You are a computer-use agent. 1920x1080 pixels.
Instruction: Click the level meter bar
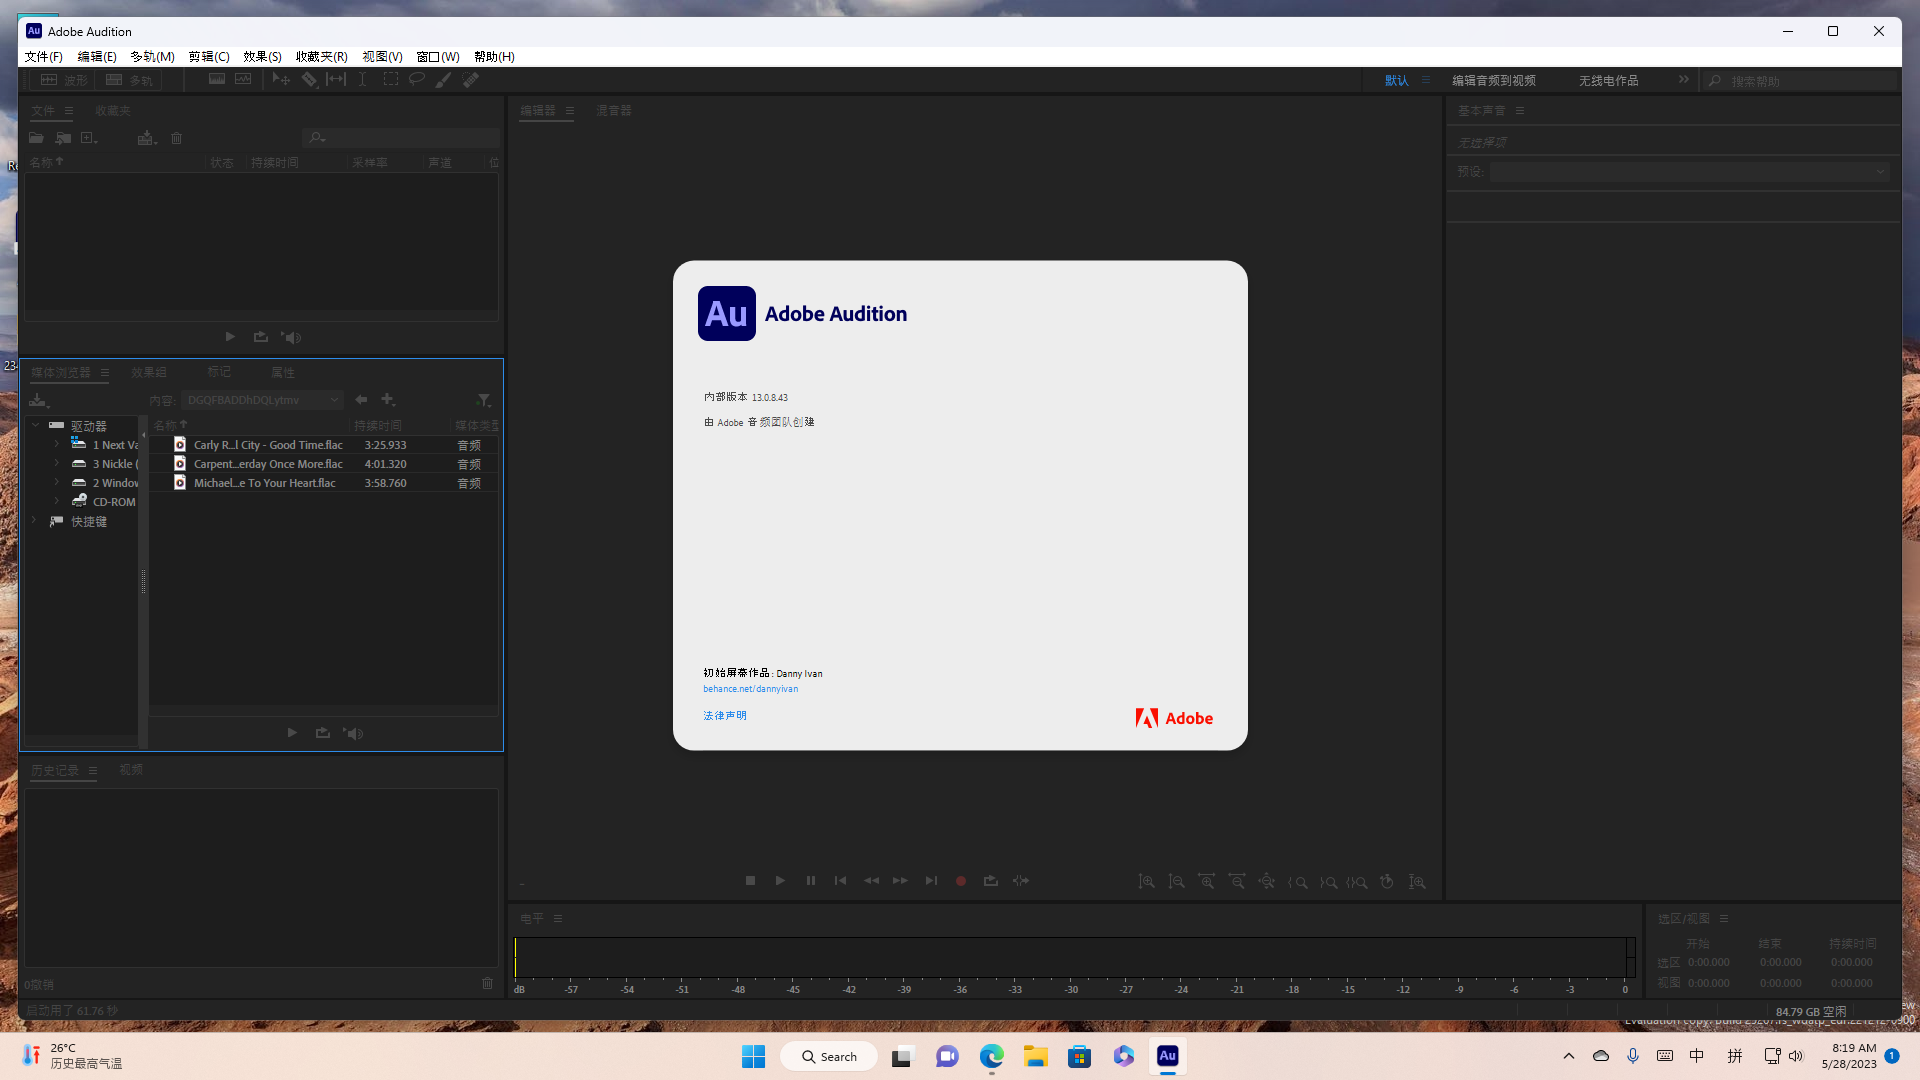(1070, 957)
